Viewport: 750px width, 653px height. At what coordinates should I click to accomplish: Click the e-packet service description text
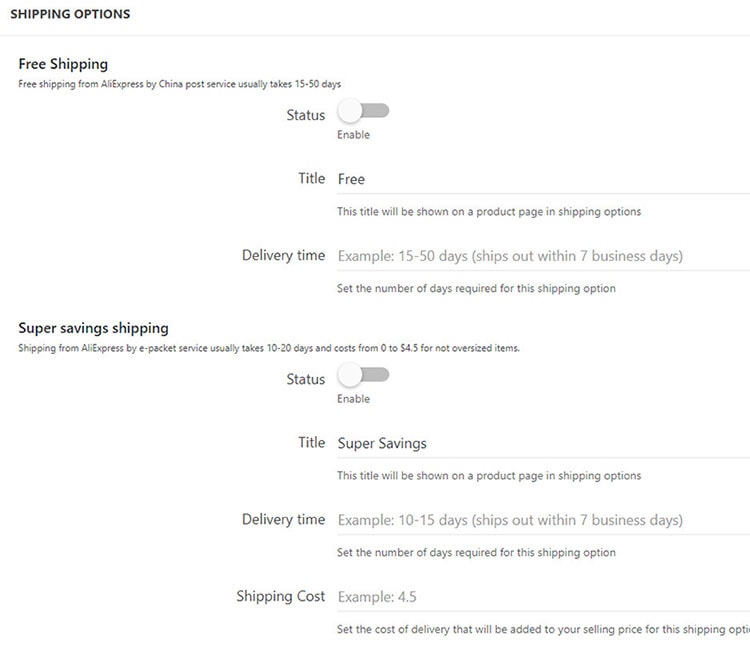coord(269,348)
